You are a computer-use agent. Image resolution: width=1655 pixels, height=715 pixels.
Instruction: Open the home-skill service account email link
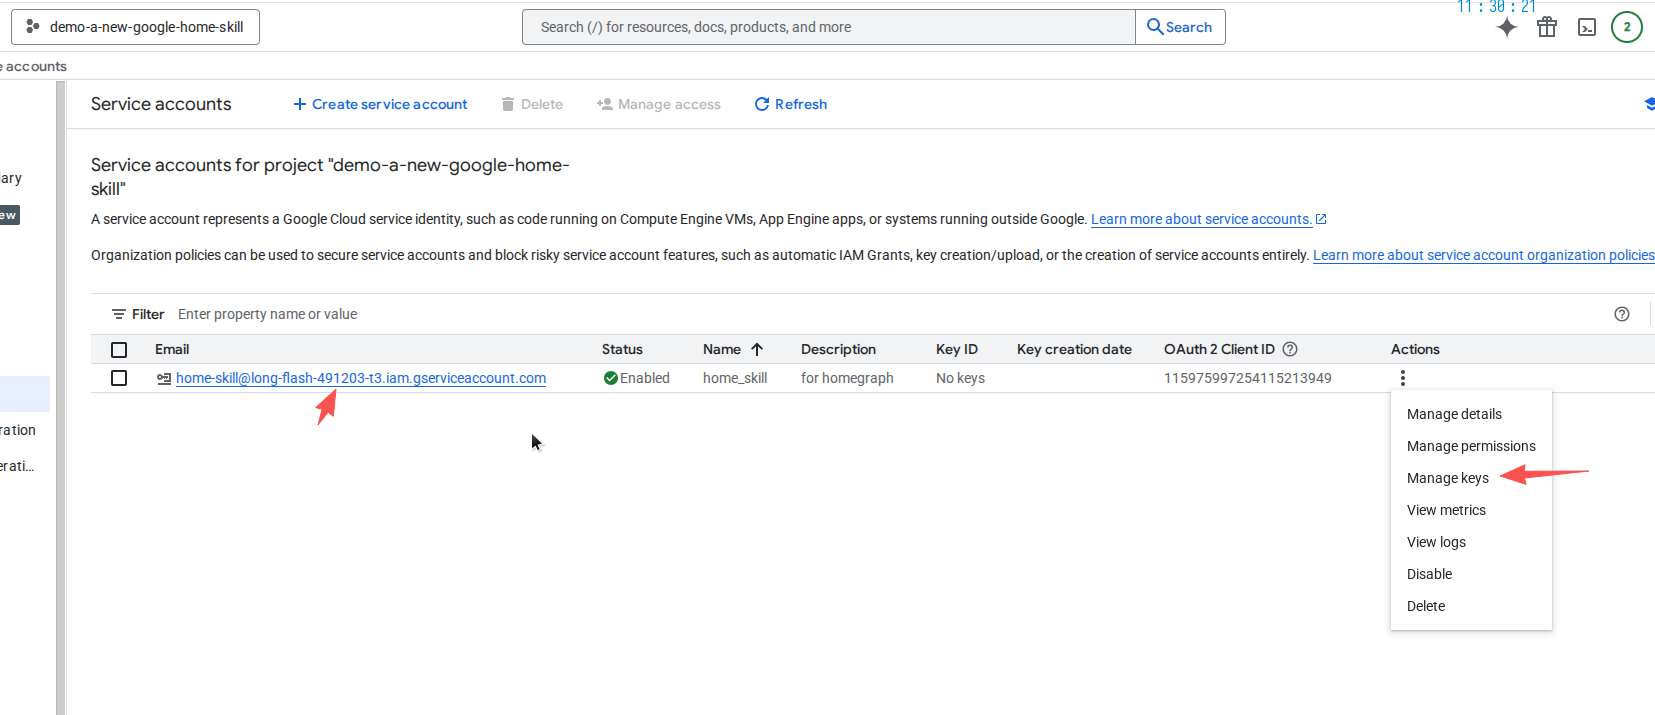361,378
